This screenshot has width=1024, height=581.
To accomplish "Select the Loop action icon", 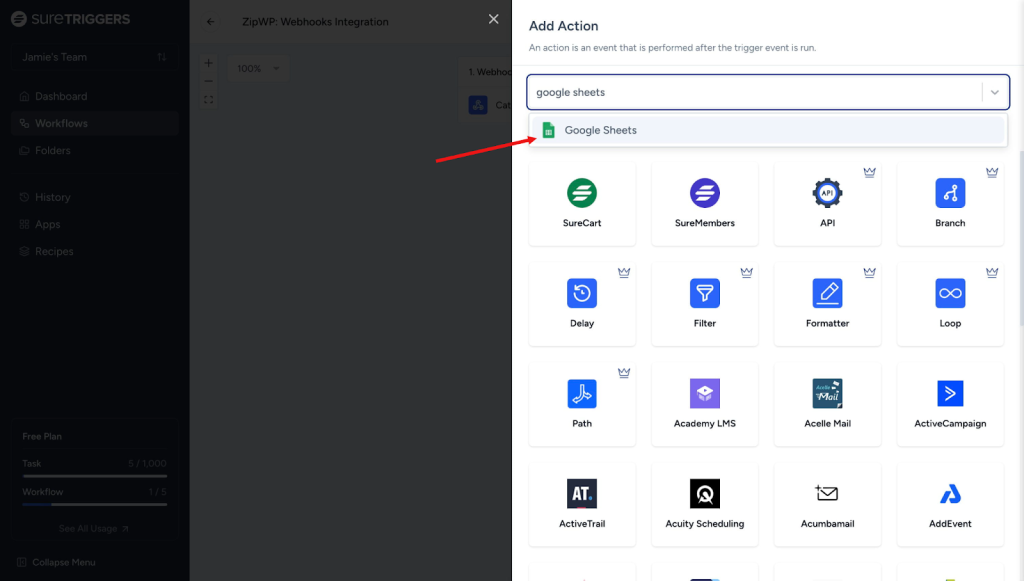I will click(950, 293).
